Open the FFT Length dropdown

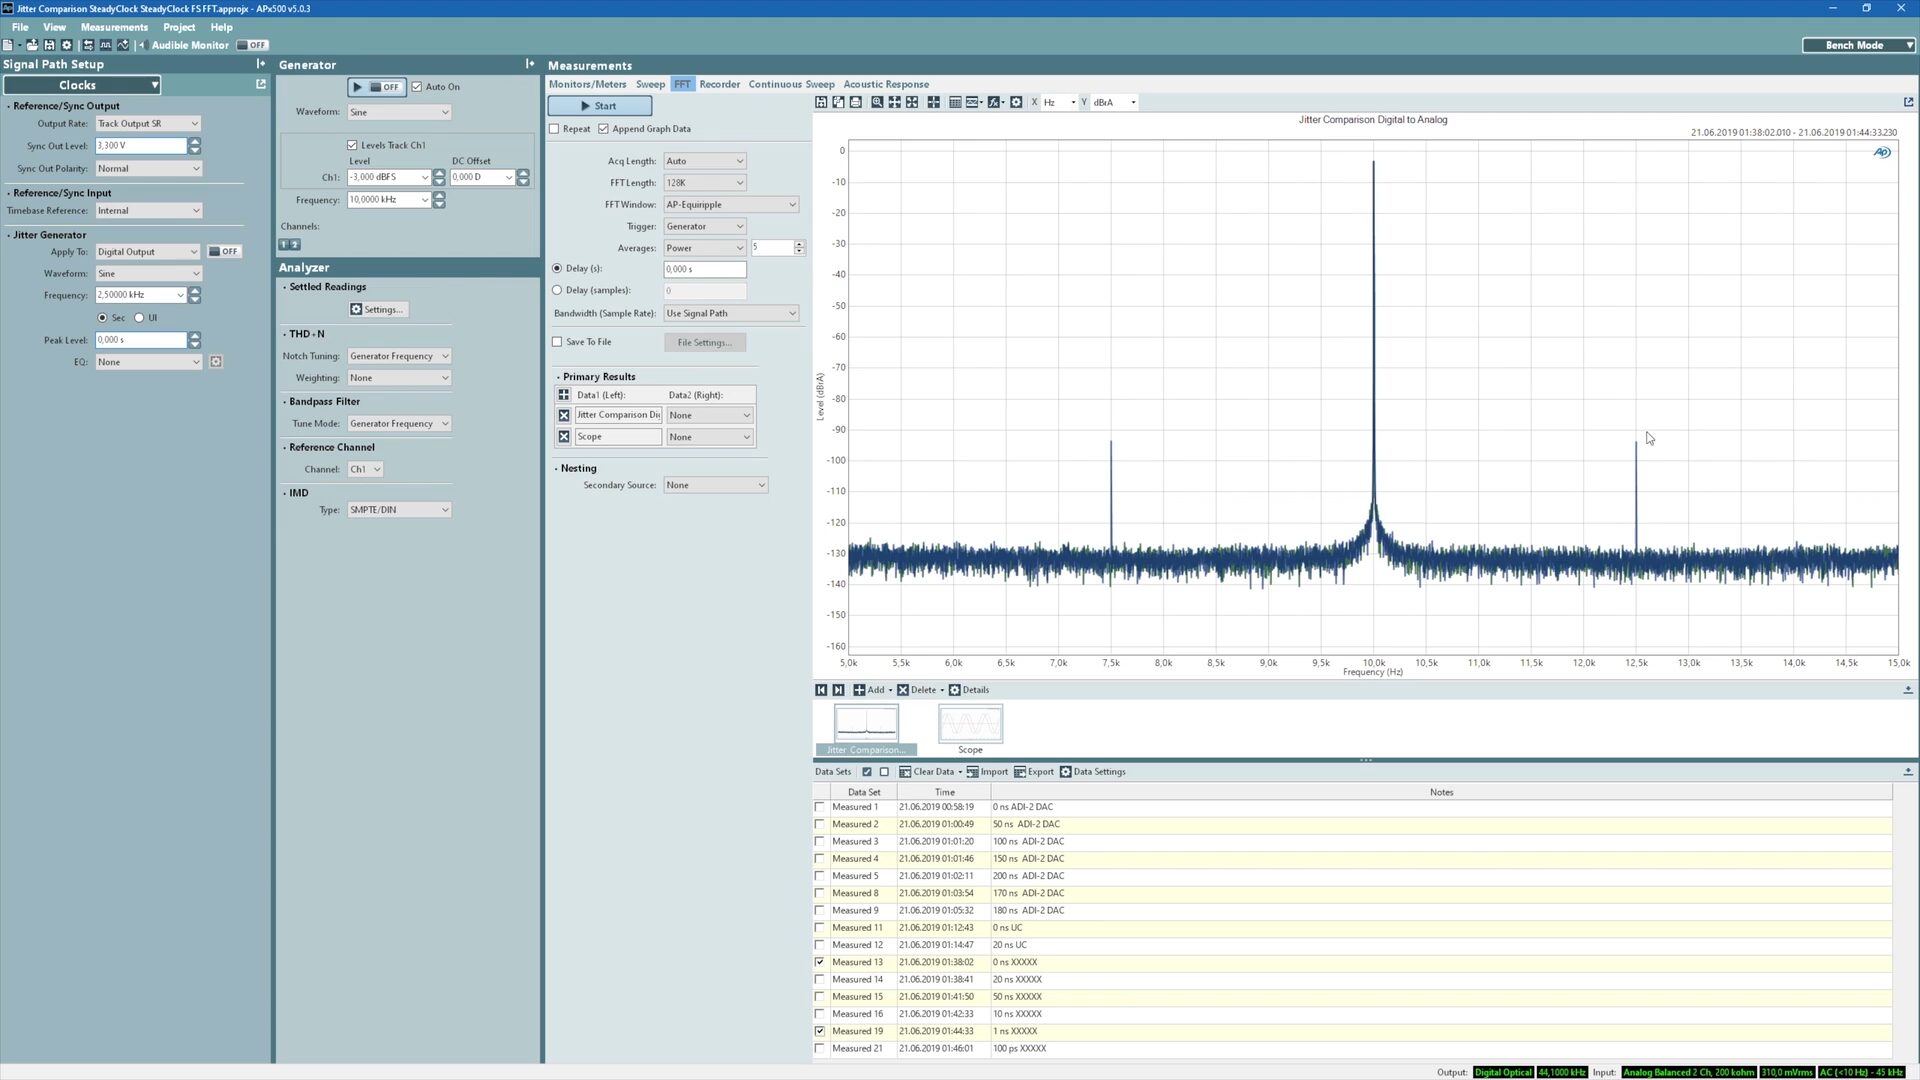point(705,183)
